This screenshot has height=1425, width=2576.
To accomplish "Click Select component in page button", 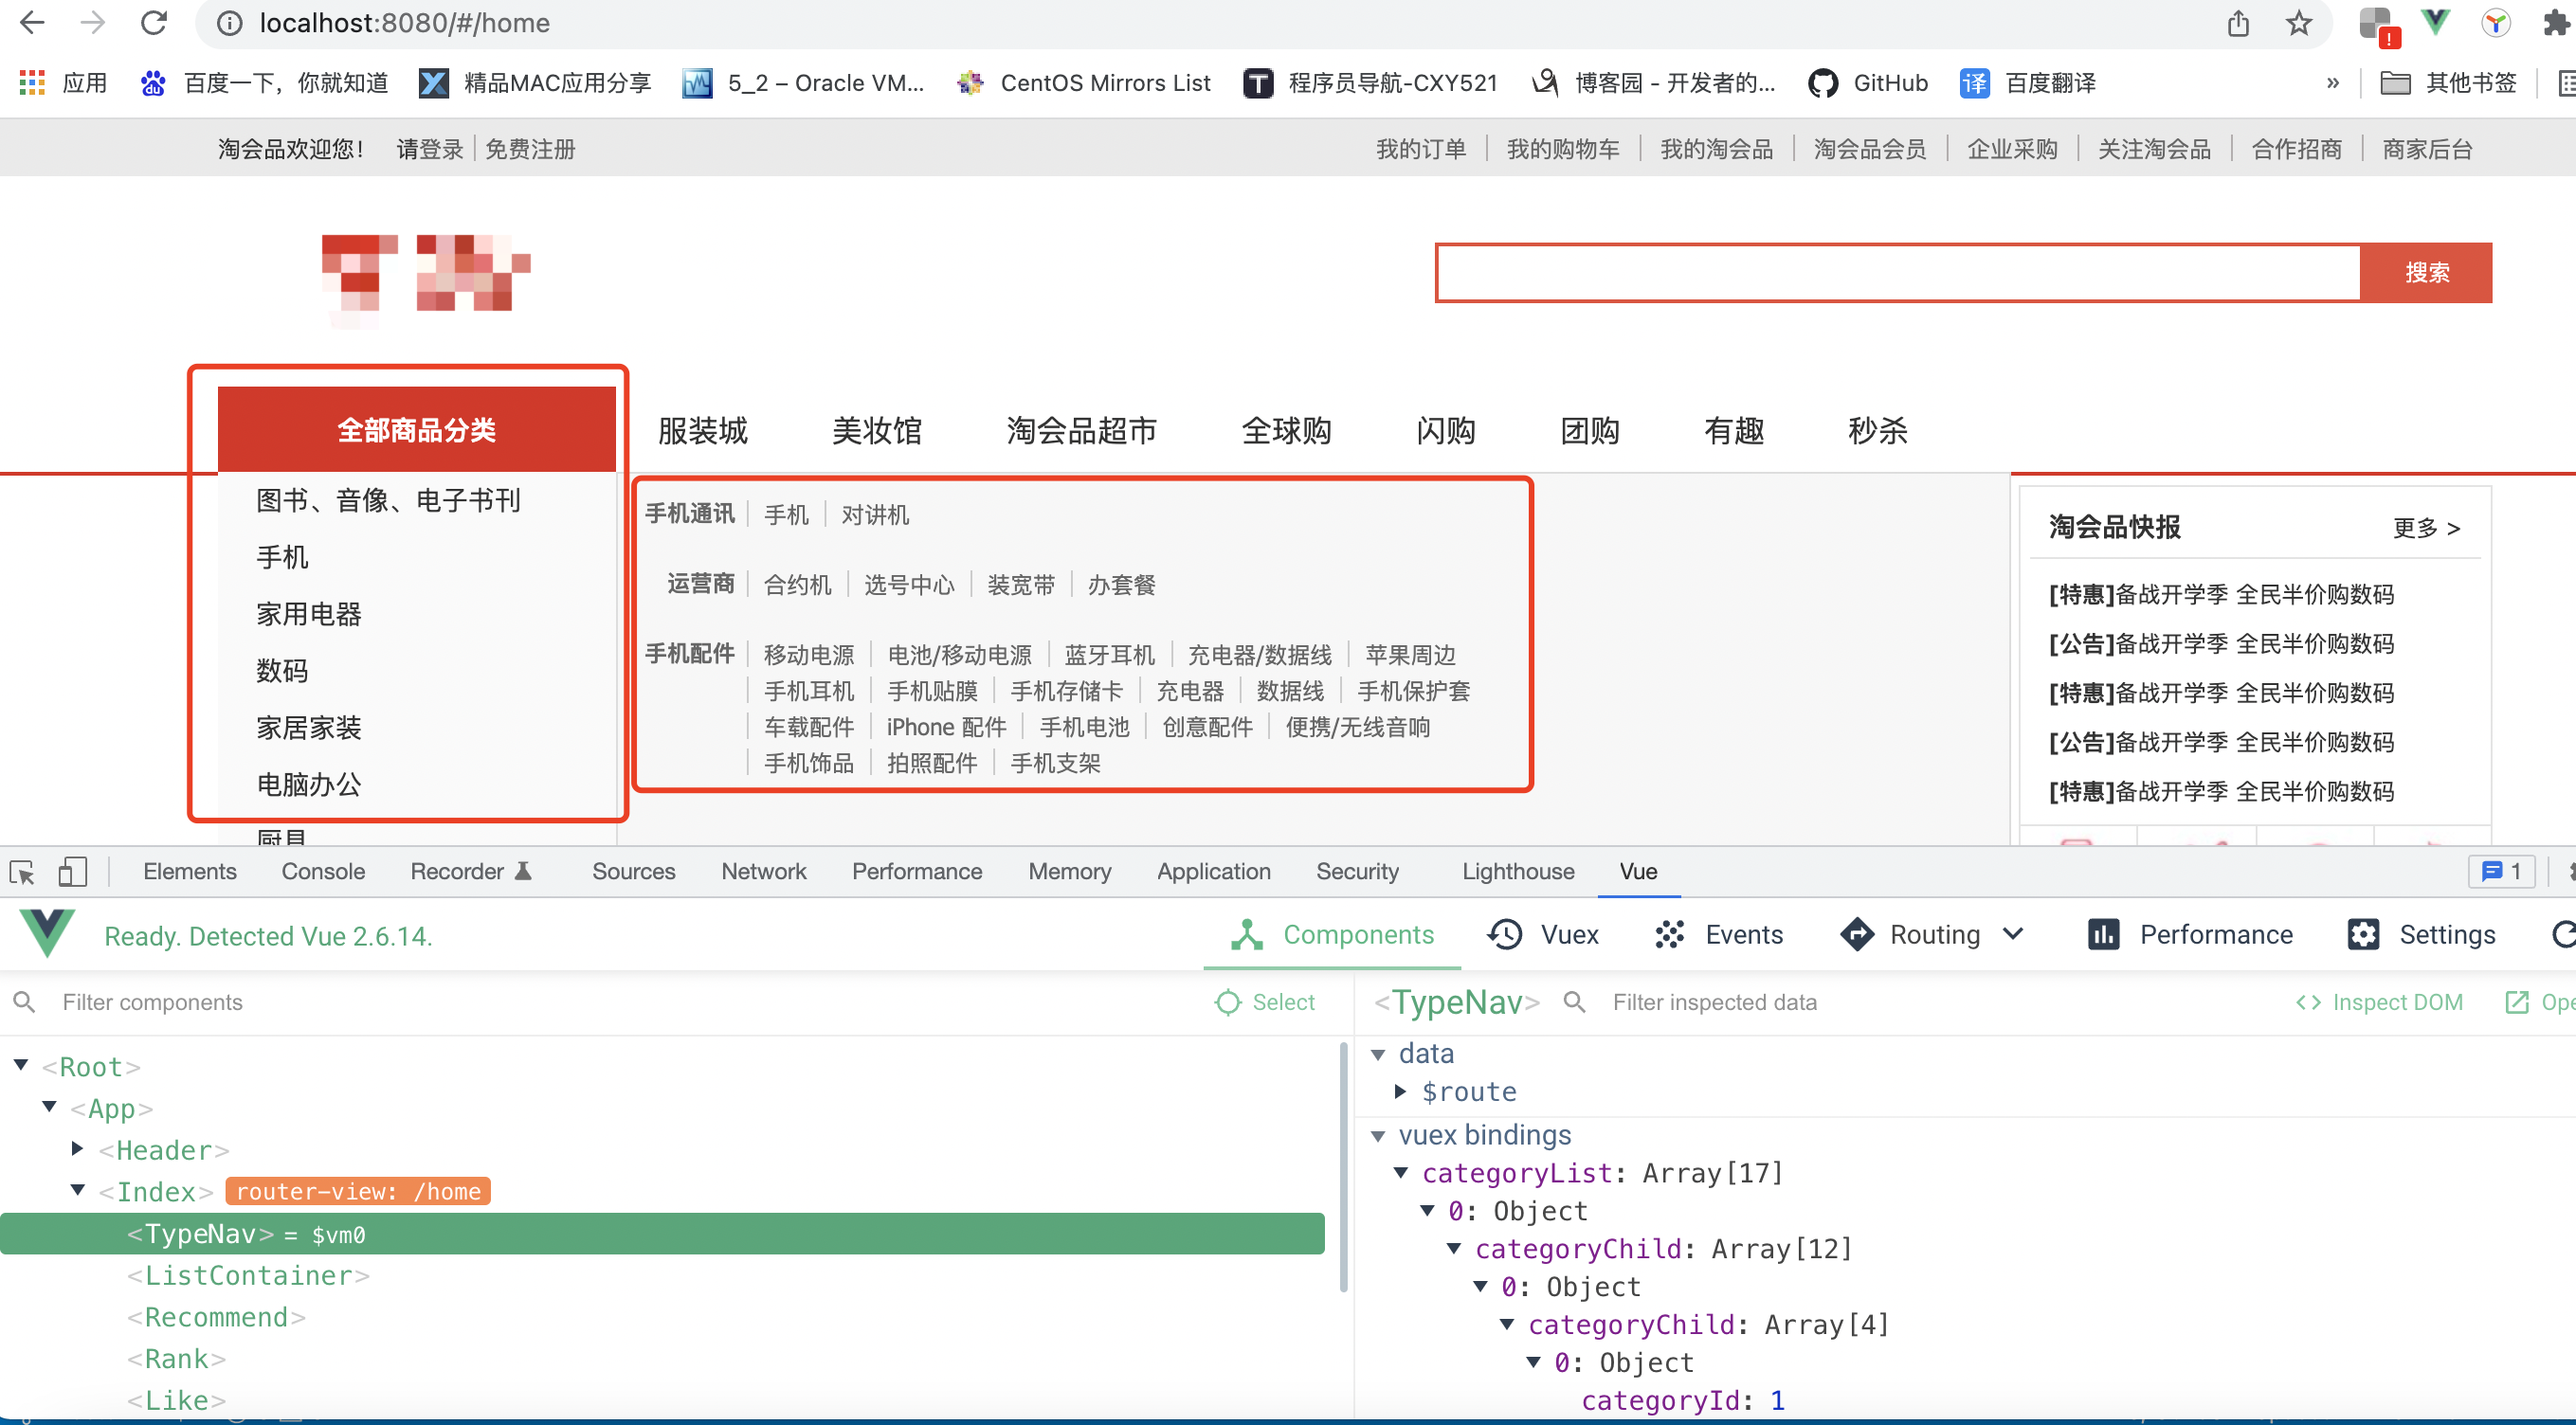I will pyautogui.click(x=1265, y=1003).
